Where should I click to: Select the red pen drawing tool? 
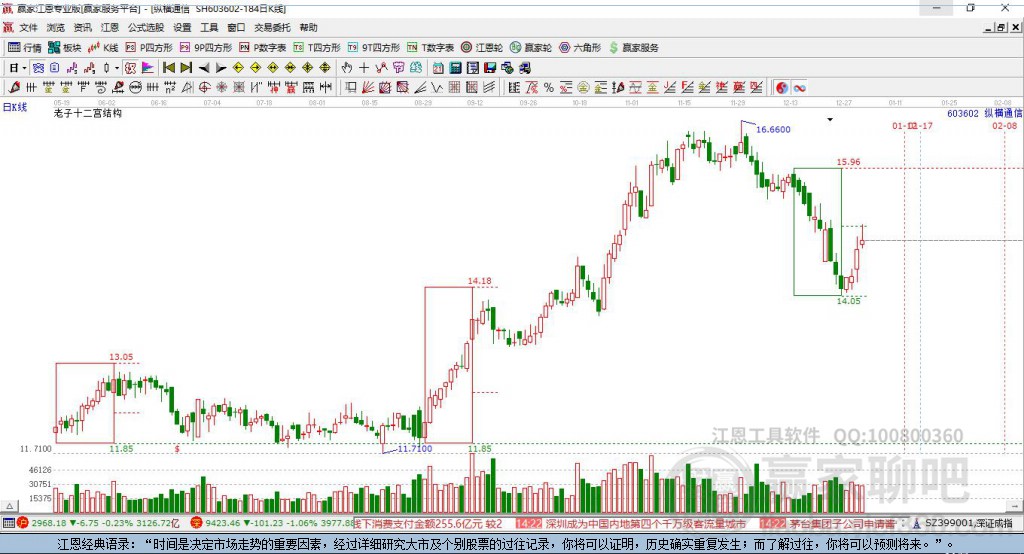pyautogui.click(x=14, y=88)
